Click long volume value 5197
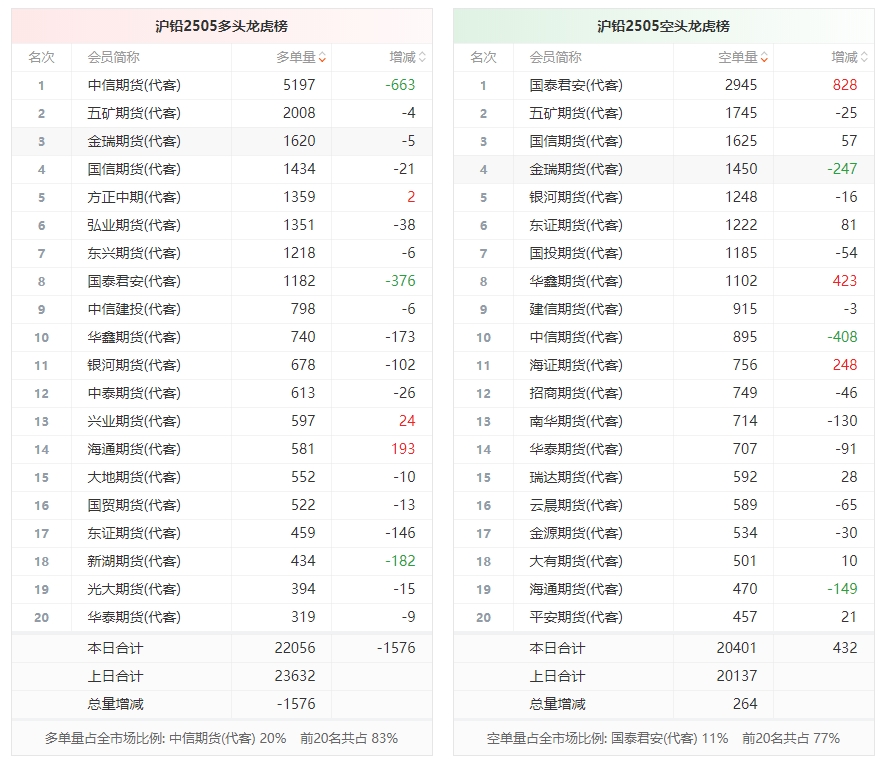 [299, 85]
